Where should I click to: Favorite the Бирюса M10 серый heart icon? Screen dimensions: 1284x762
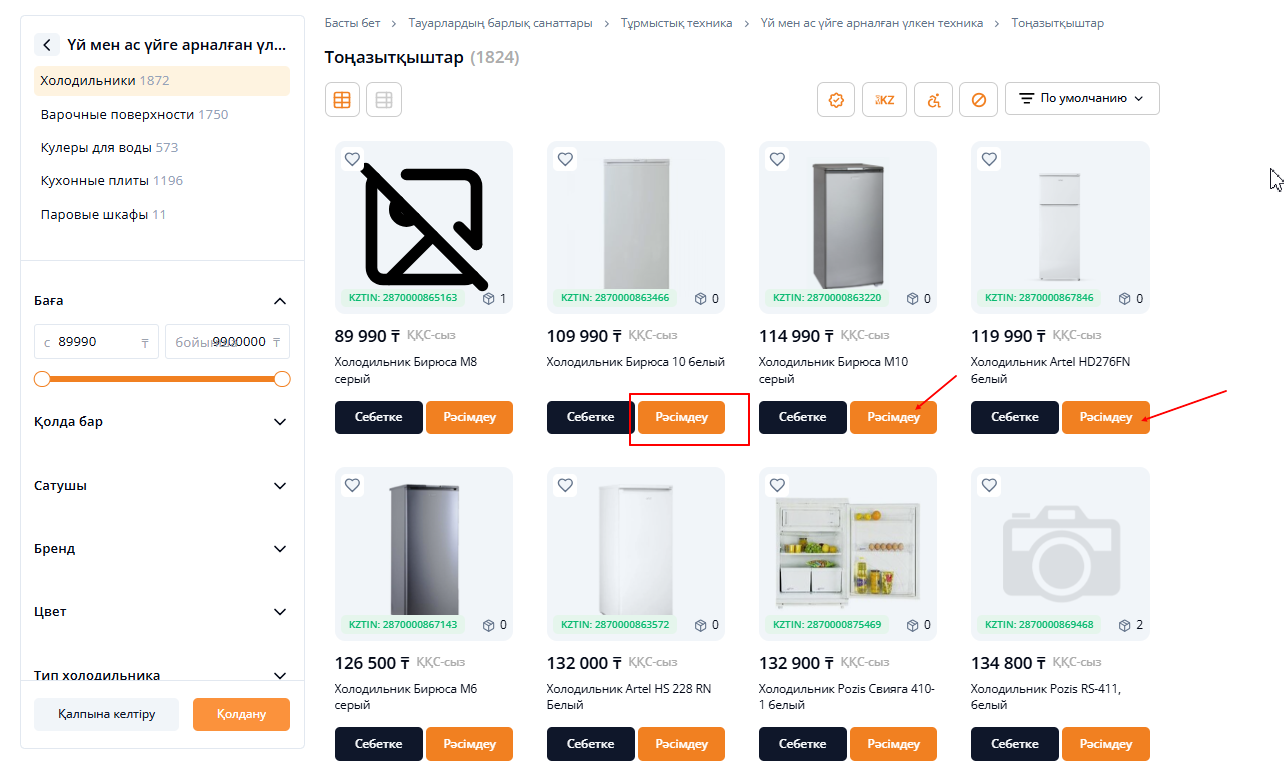point(777,158)
